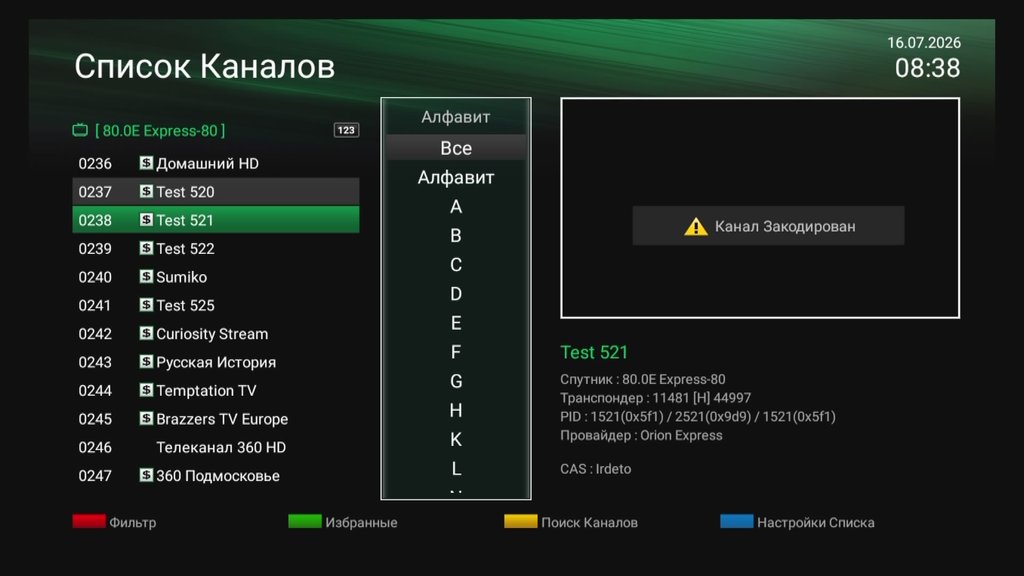Image resolution: width=1024 pixels, height=576 pixels.
Task: Click the warning triangle in the preview
Action: click(x=696, y=226)
